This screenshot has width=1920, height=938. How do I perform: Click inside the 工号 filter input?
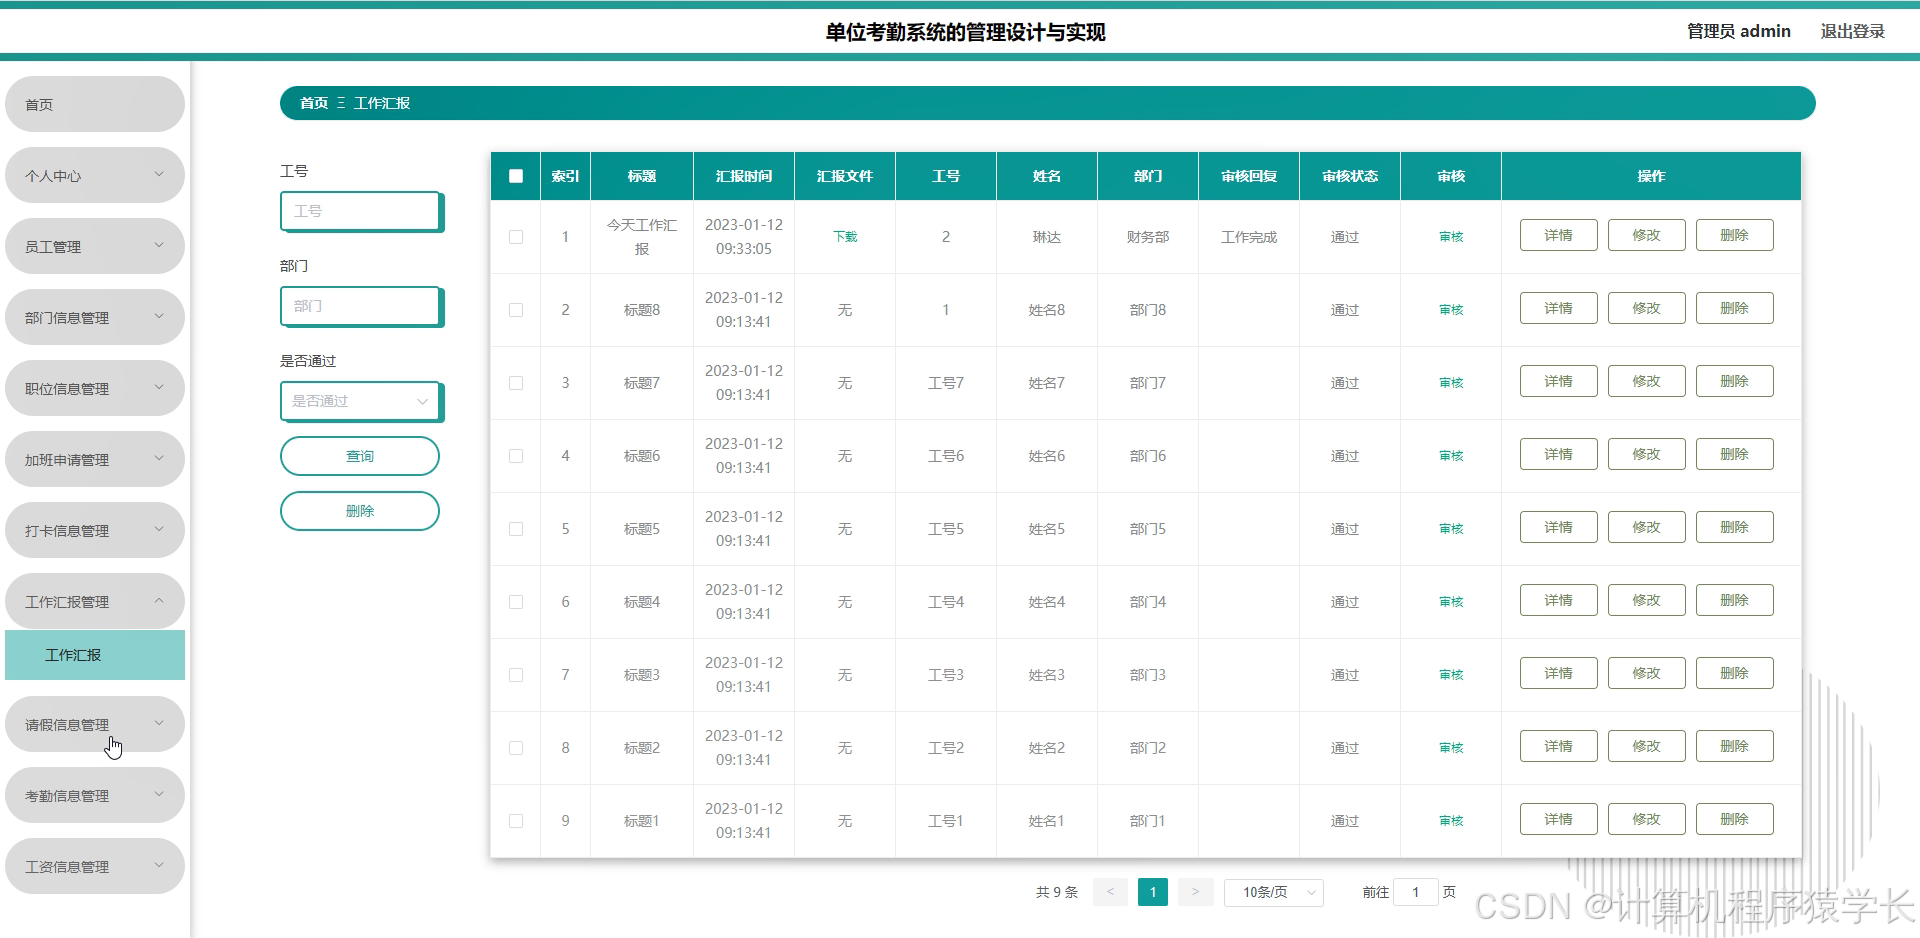pos(360,211)
